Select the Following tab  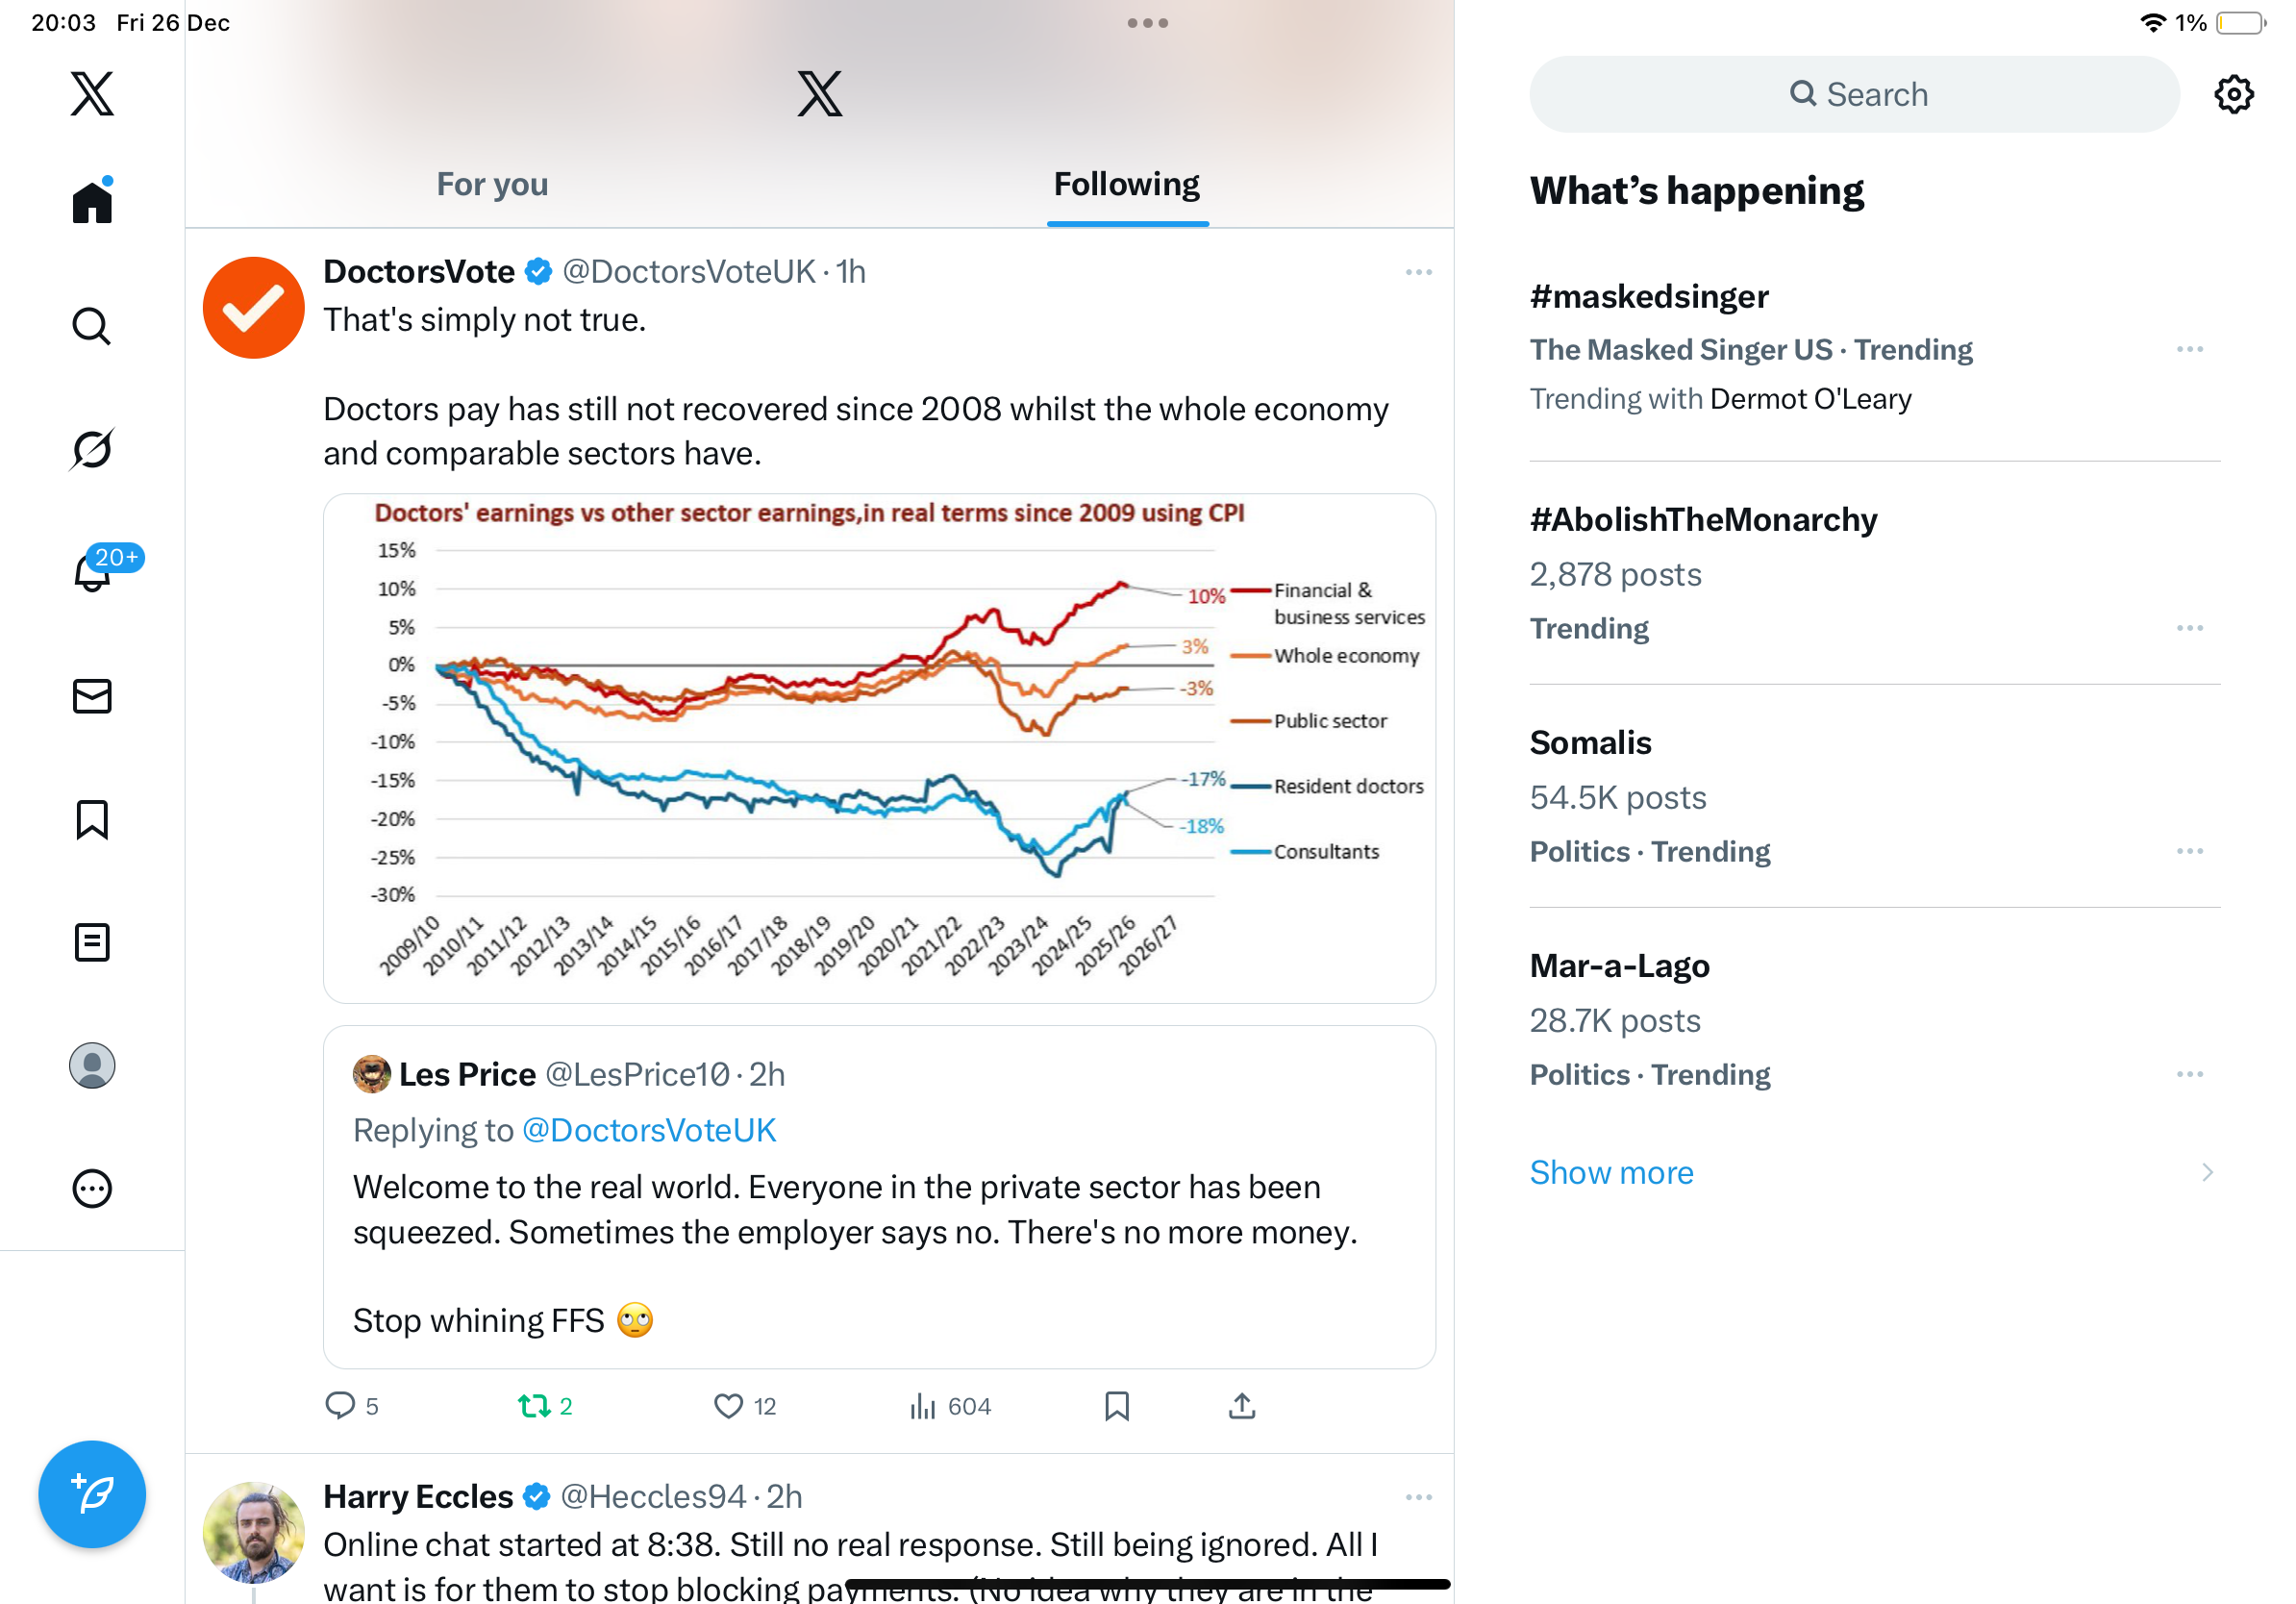pyautogui.click(x=1127, y=185)
